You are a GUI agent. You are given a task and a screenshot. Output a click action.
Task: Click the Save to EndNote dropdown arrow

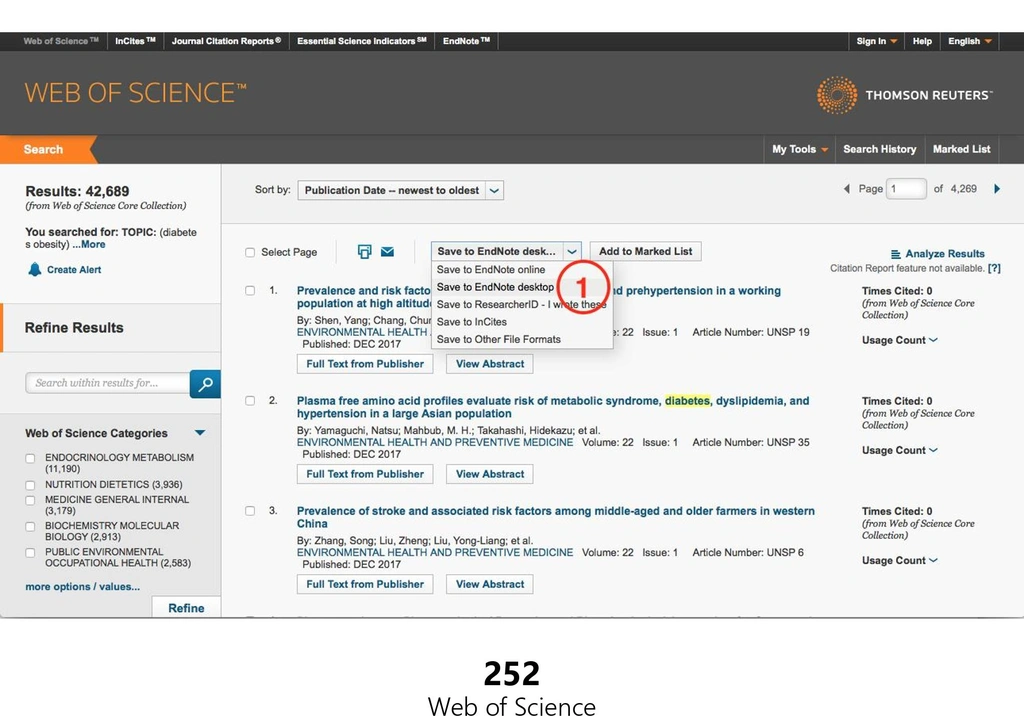(x=571, y=251)
